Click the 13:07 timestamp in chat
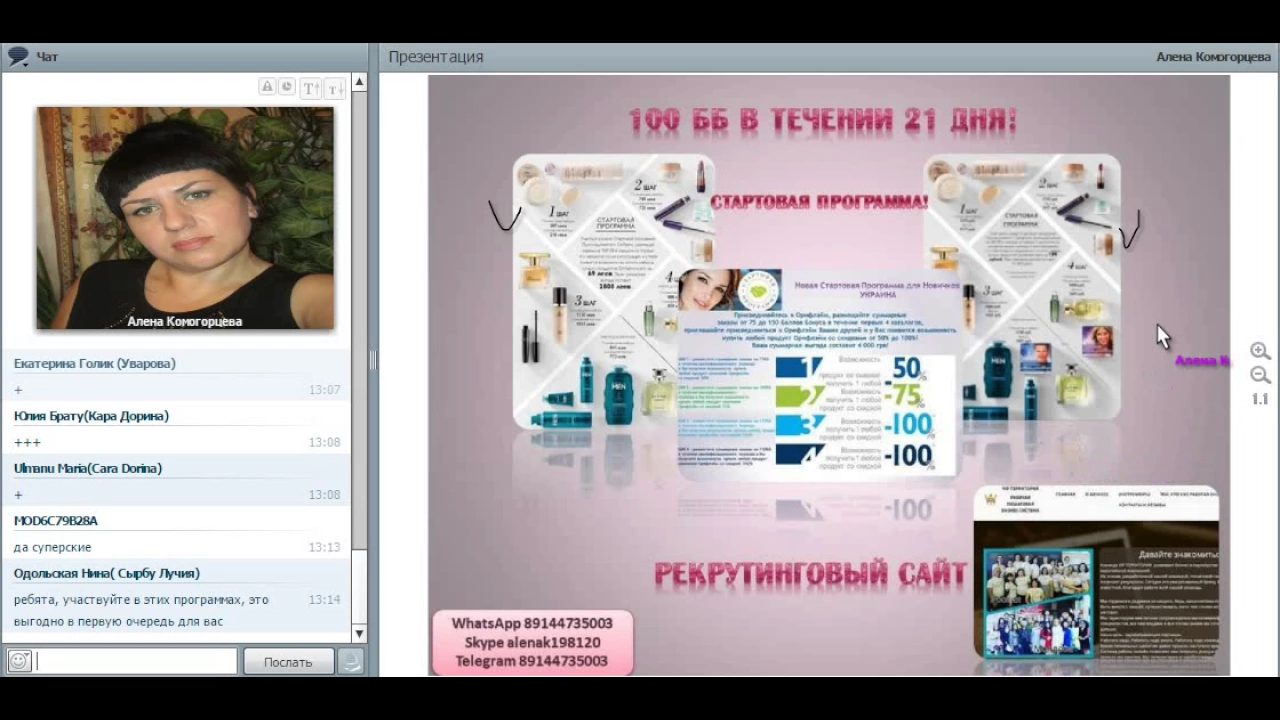This screenshot has width=1280, height=720. [324, 390]
